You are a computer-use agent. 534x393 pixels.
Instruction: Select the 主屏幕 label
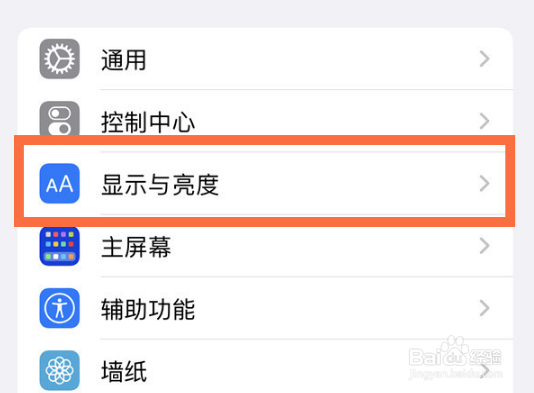click(x=136, y=247)
